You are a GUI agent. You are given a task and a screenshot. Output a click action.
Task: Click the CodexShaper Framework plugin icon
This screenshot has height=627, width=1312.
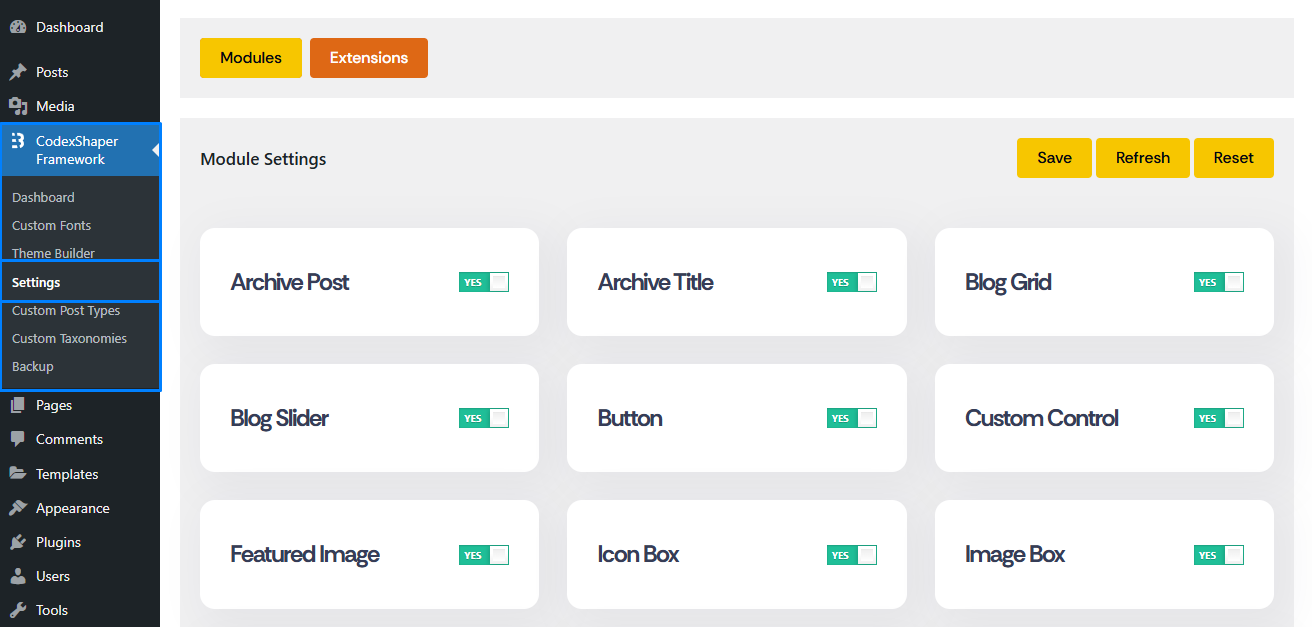(17, 141)
